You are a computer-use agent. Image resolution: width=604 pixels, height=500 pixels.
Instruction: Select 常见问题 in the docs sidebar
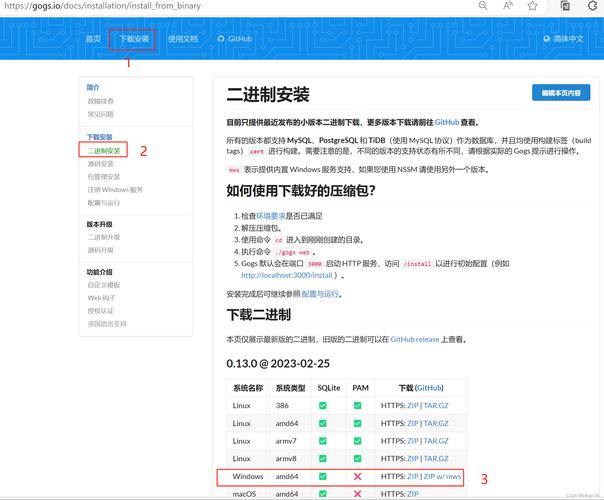[101, 114]
